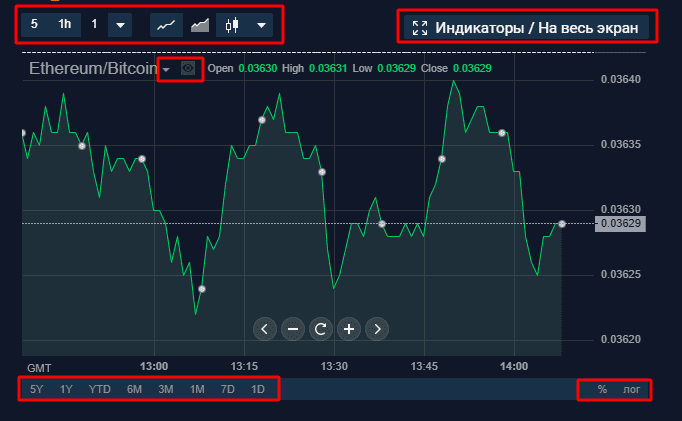Click the current price label 0.03629
This screenshot has width=682, height=421.
[x=620, y=224]
